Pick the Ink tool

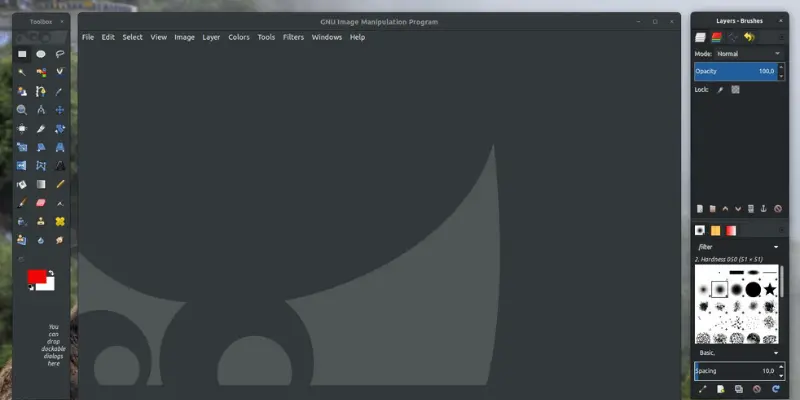(22, 221)
